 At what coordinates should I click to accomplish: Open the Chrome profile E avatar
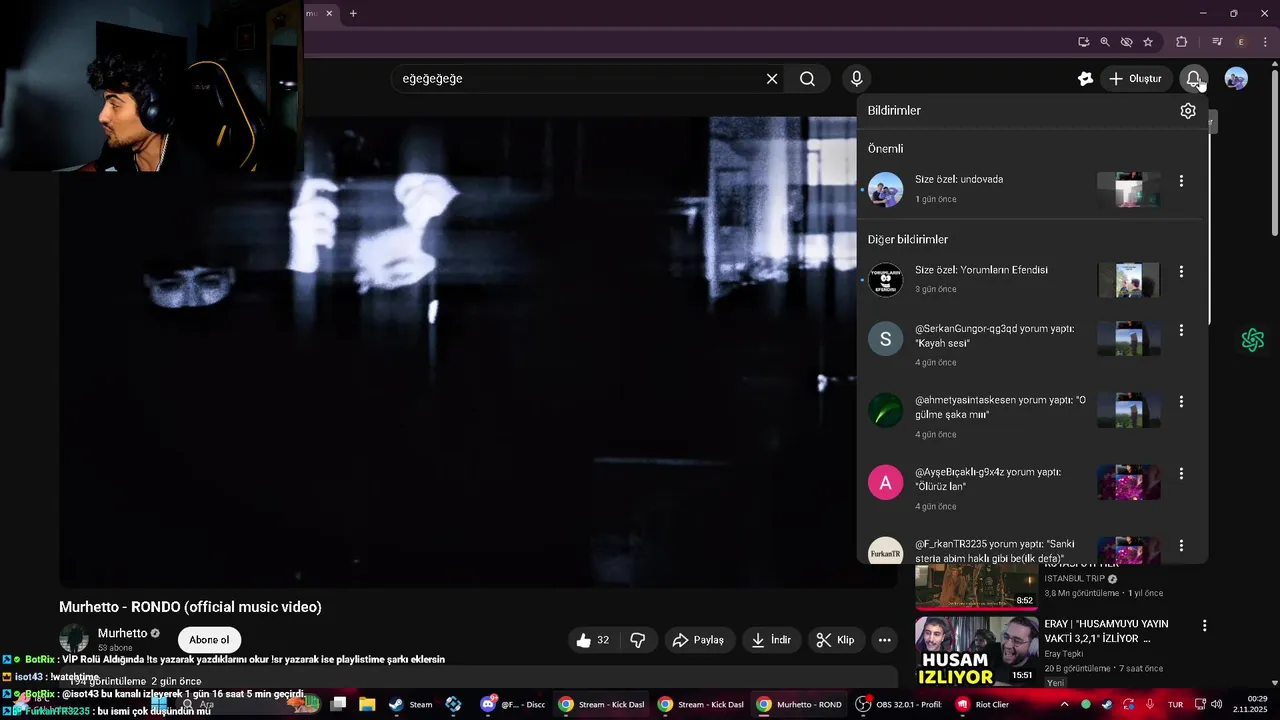(1241, 42)
